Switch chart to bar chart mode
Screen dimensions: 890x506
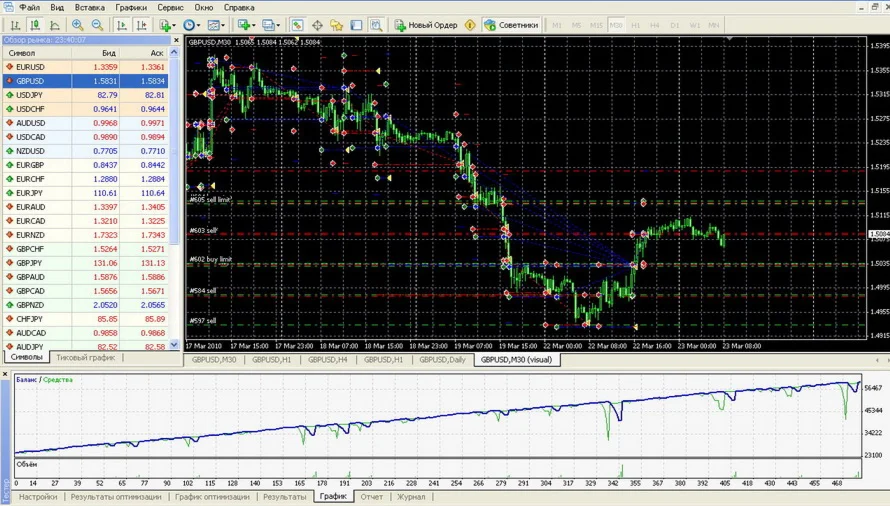coord(16,25)
